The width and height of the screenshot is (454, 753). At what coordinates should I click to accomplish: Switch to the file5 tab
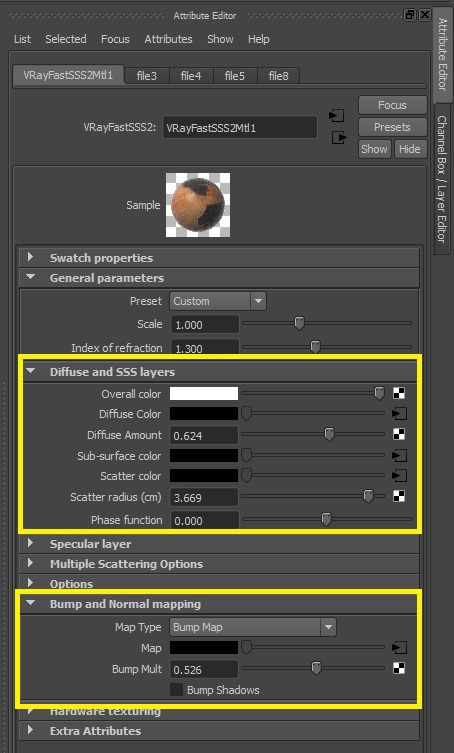click(234, 76)
